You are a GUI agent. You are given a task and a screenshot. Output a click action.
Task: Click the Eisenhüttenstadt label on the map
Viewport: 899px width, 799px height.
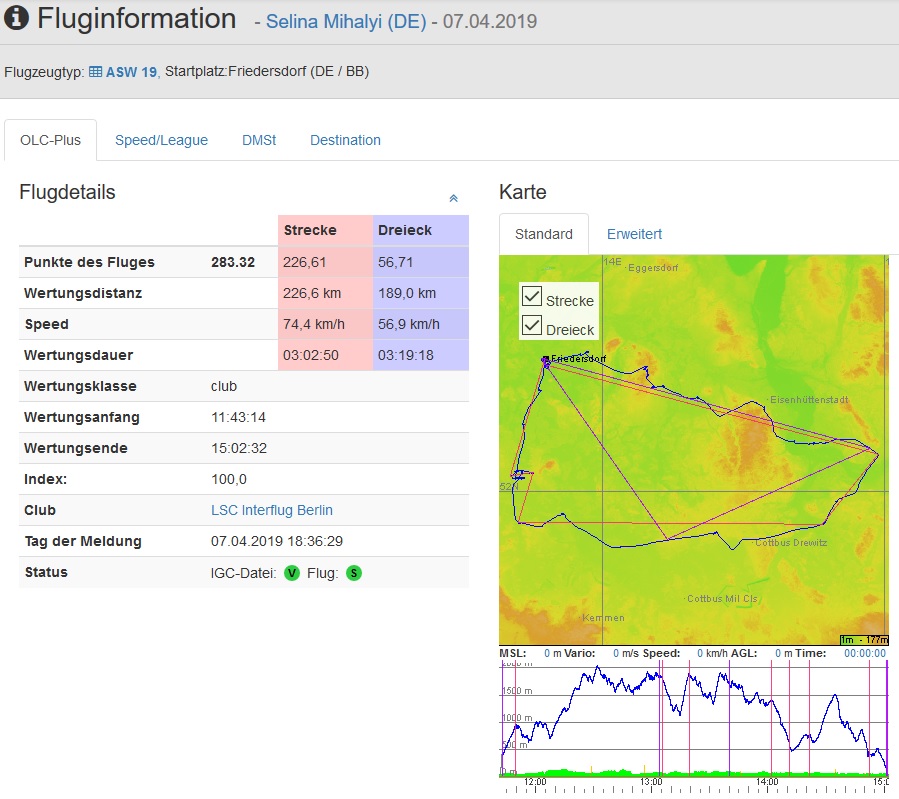click(808, 400)
